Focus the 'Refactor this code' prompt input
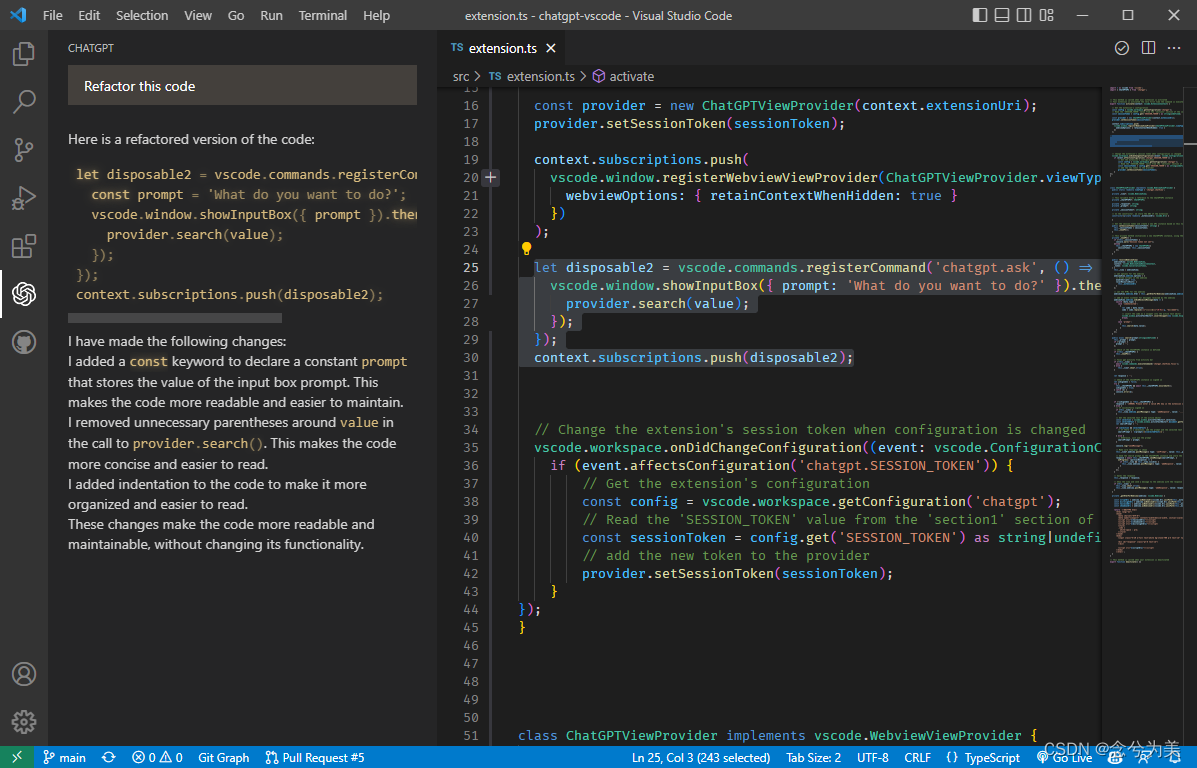The width and height of the screenshot is (1197, 768). click(x=242, y=86)
